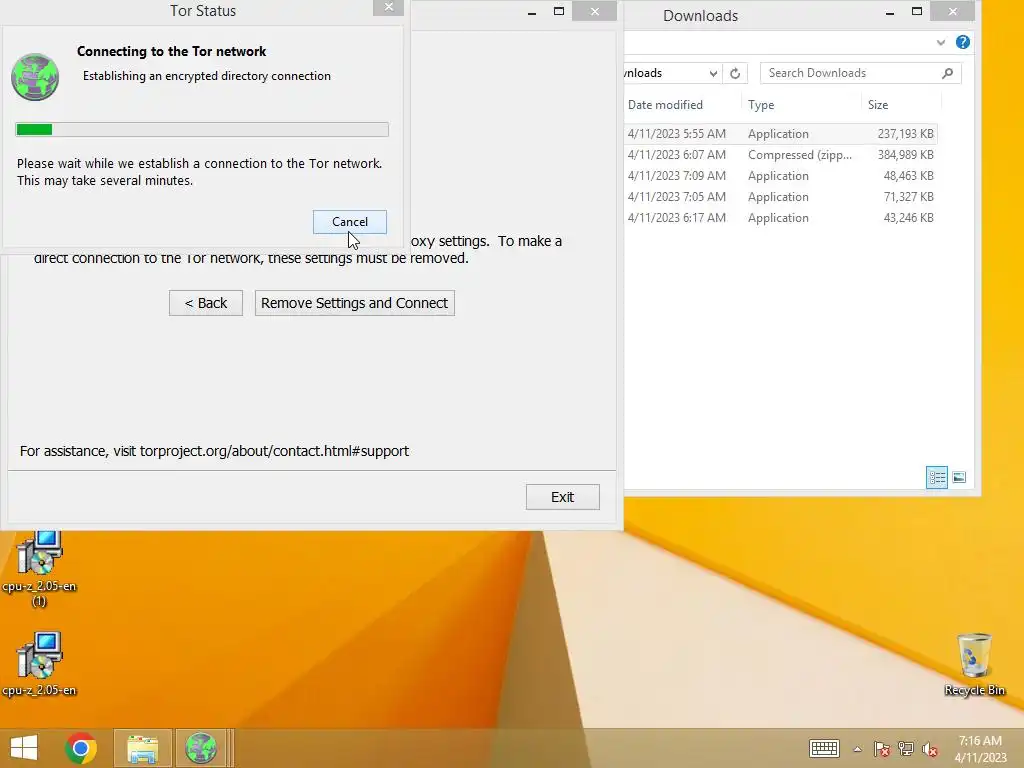Viewport: 1024px width, 768px height.
Task: Open the cpu-z_2.05-en (1) desktop installer
Action: 39,569
